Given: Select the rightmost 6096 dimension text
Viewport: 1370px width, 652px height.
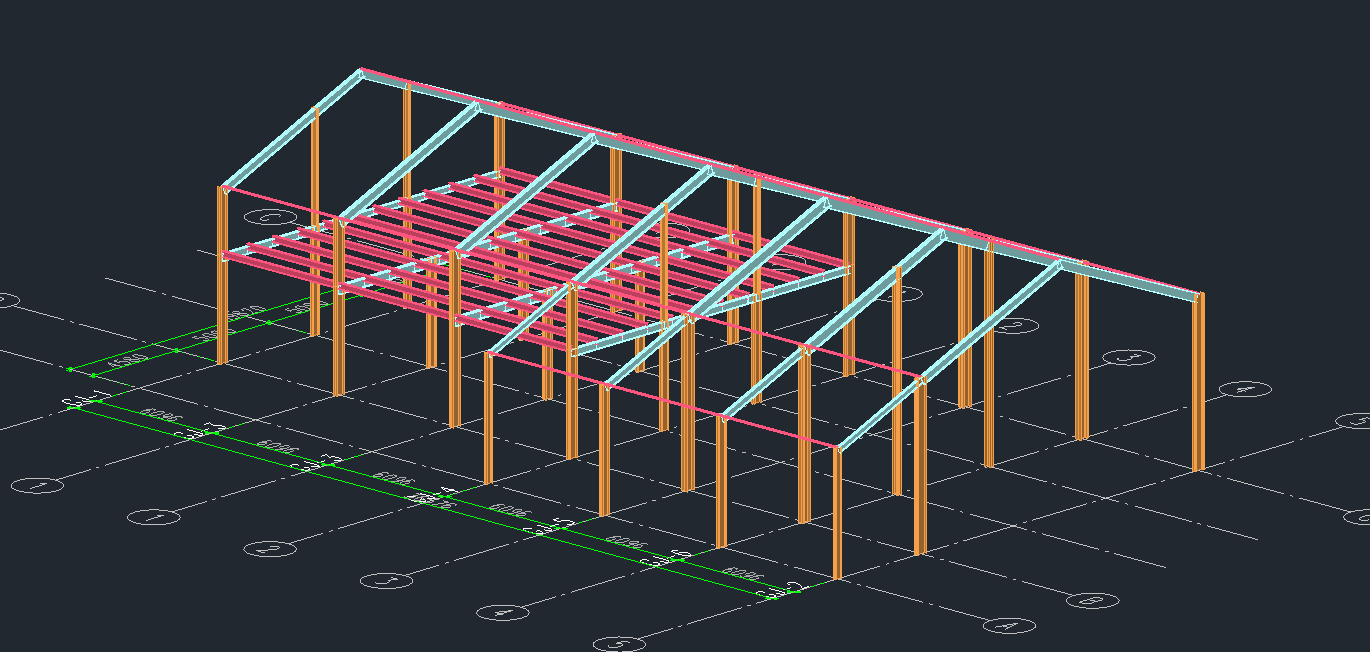Looking at the screenshot, I should pyautogui.click(x=741, y=574).
